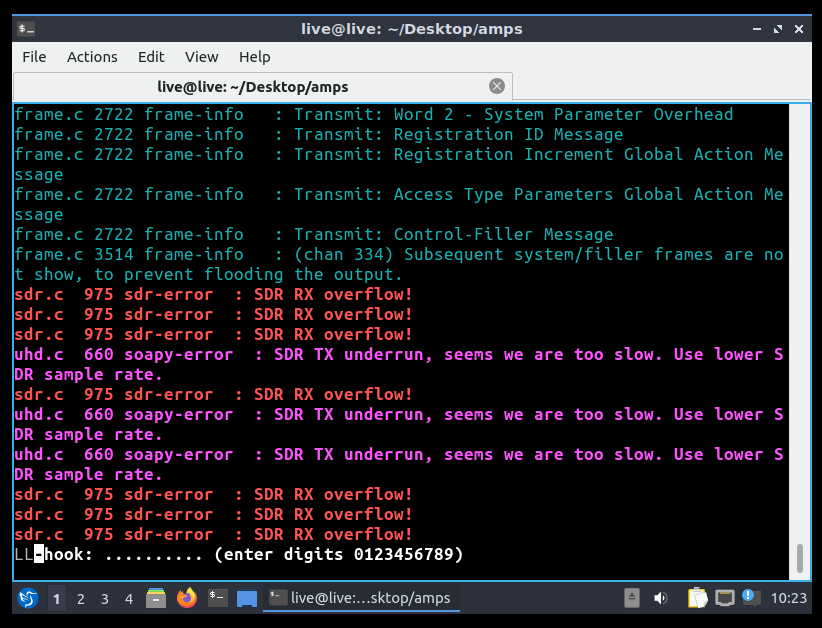Open the Edit menu
Image resolution: width=822 pixels, height=628 pixels.
click(151, 57)
